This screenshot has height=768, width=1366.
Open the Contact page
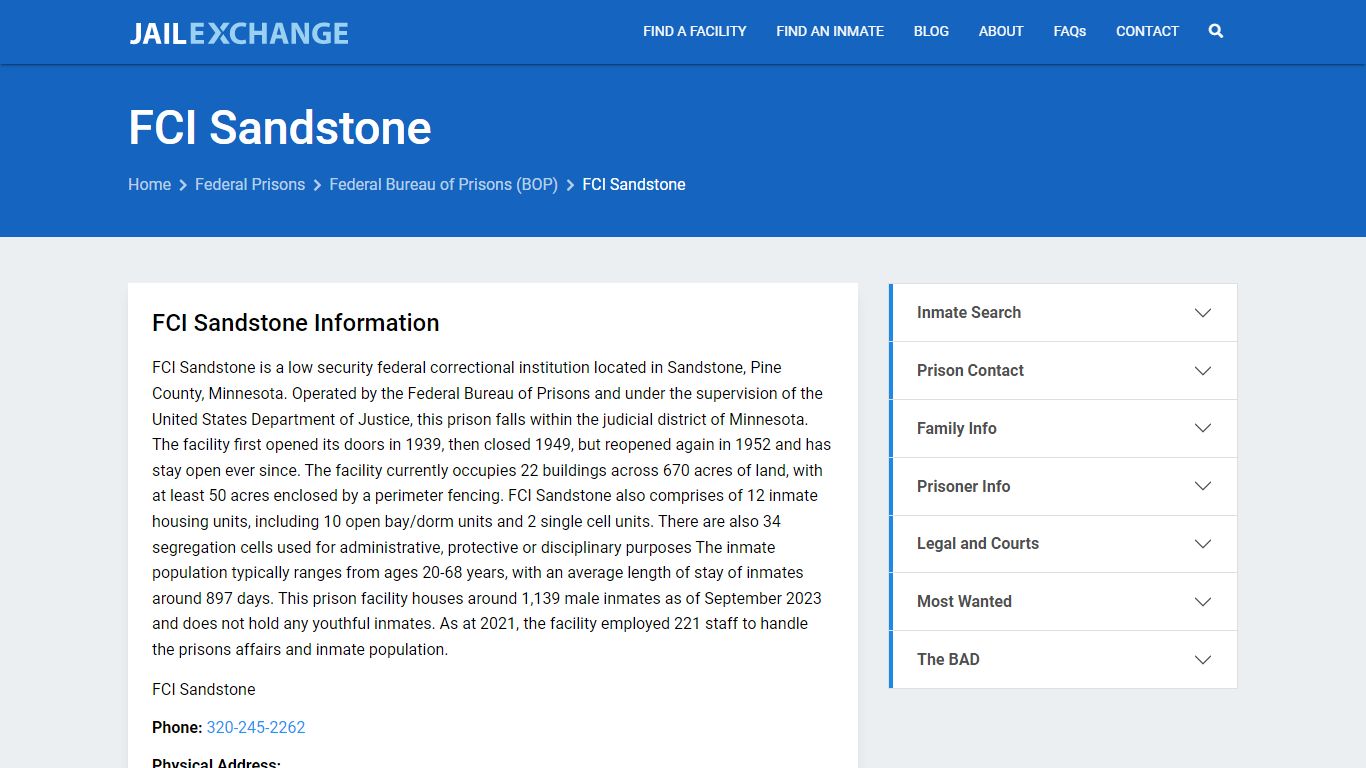click(x=1147, y=31)
